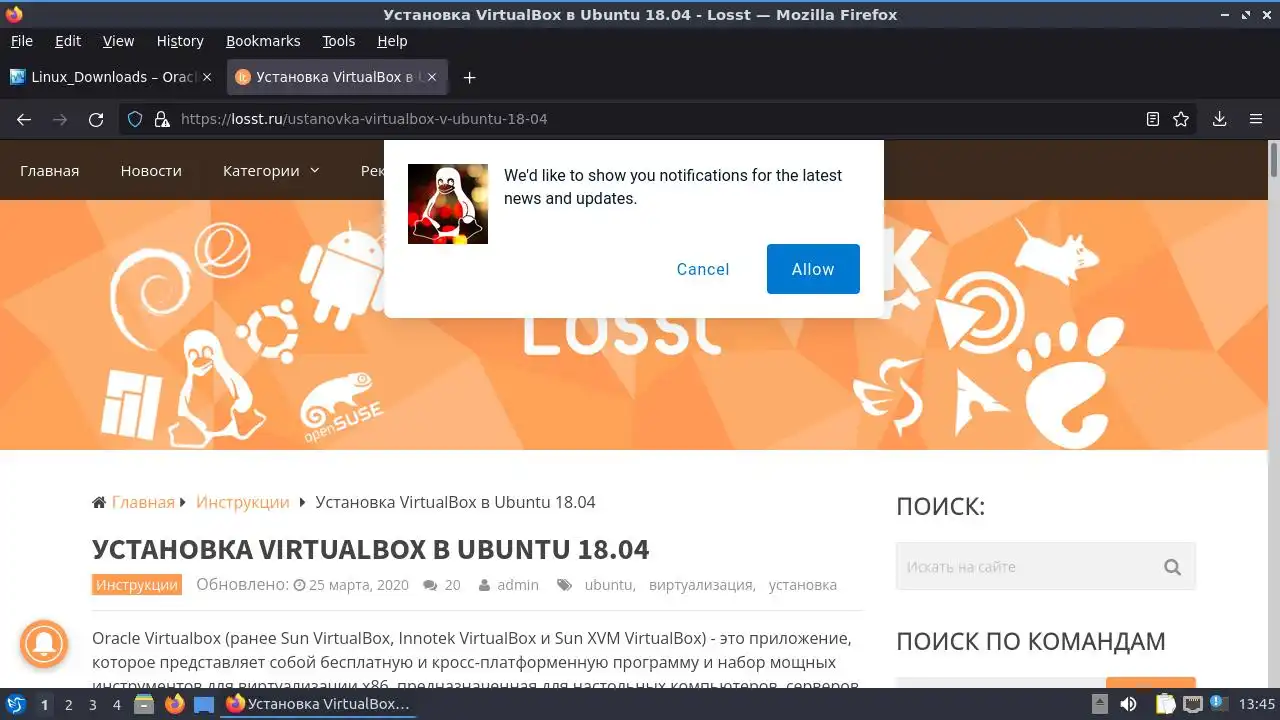Screen dimensions: 1280x720
Task: Switch to workspace 2
Action: [x=69, y=705]
